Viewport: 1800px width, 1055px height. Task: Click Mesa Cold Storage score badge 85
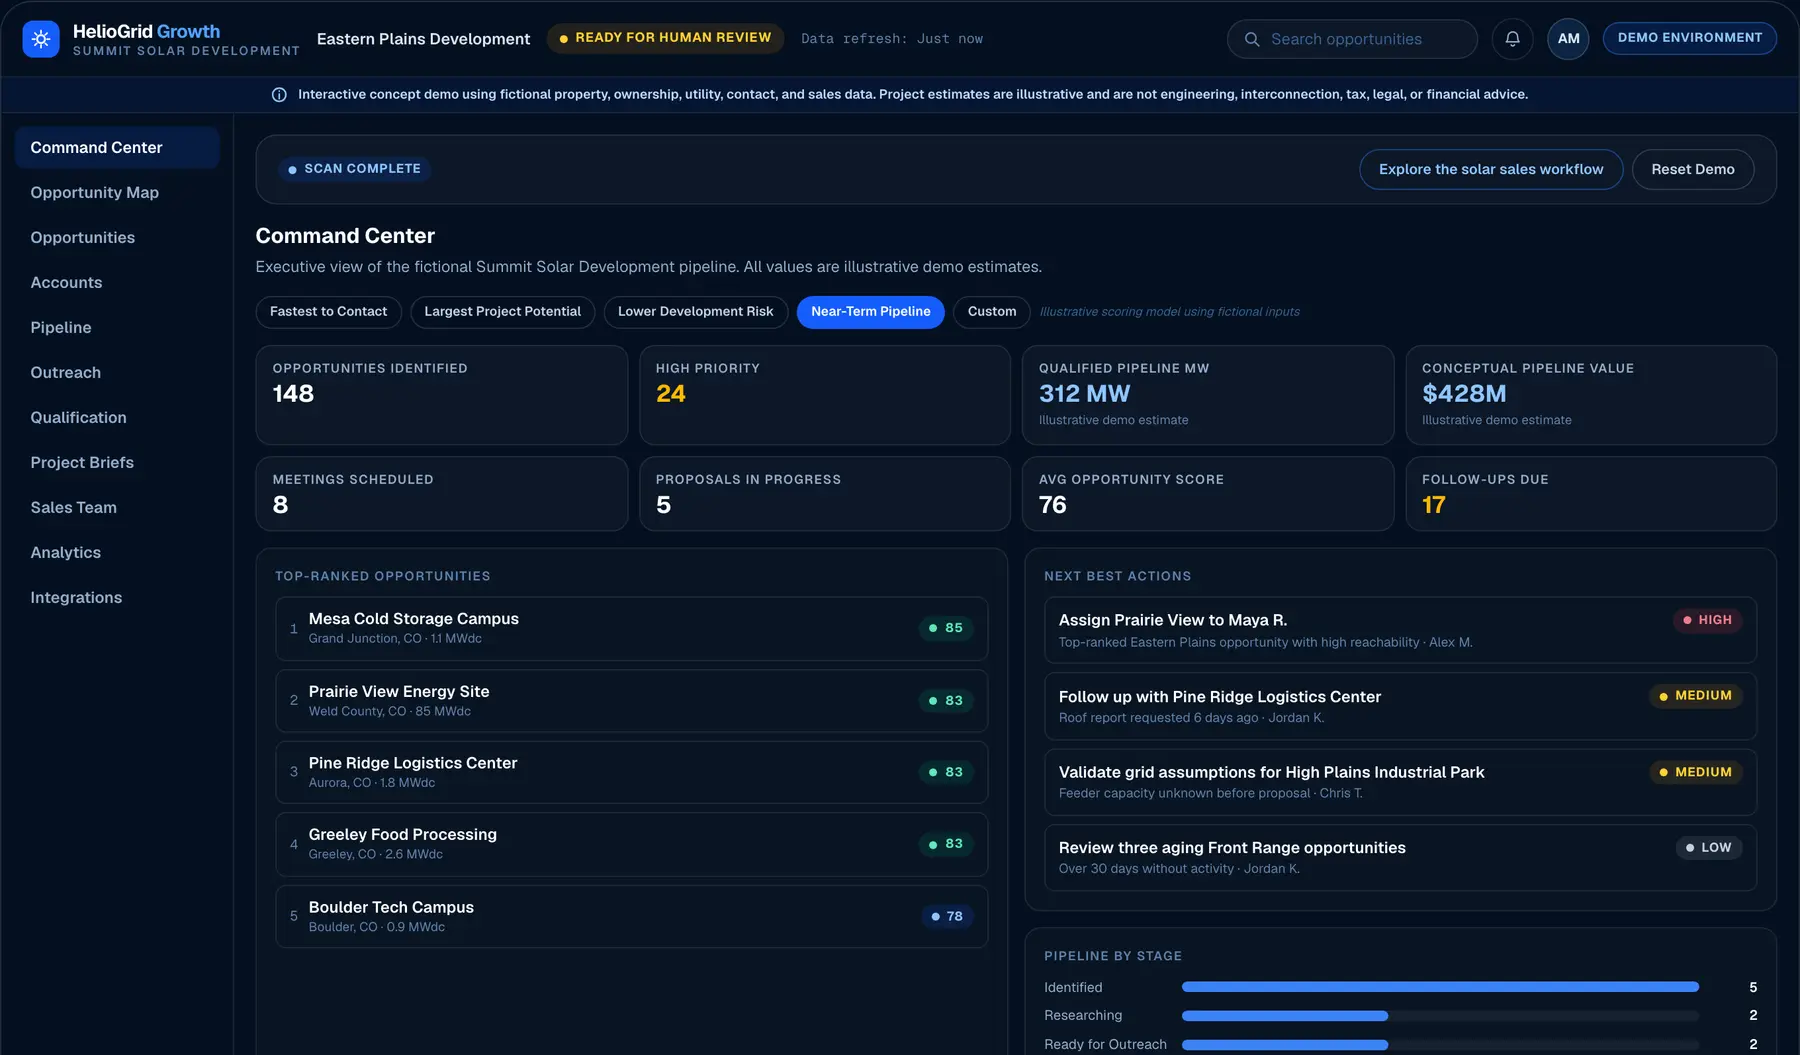pos(945,628)
